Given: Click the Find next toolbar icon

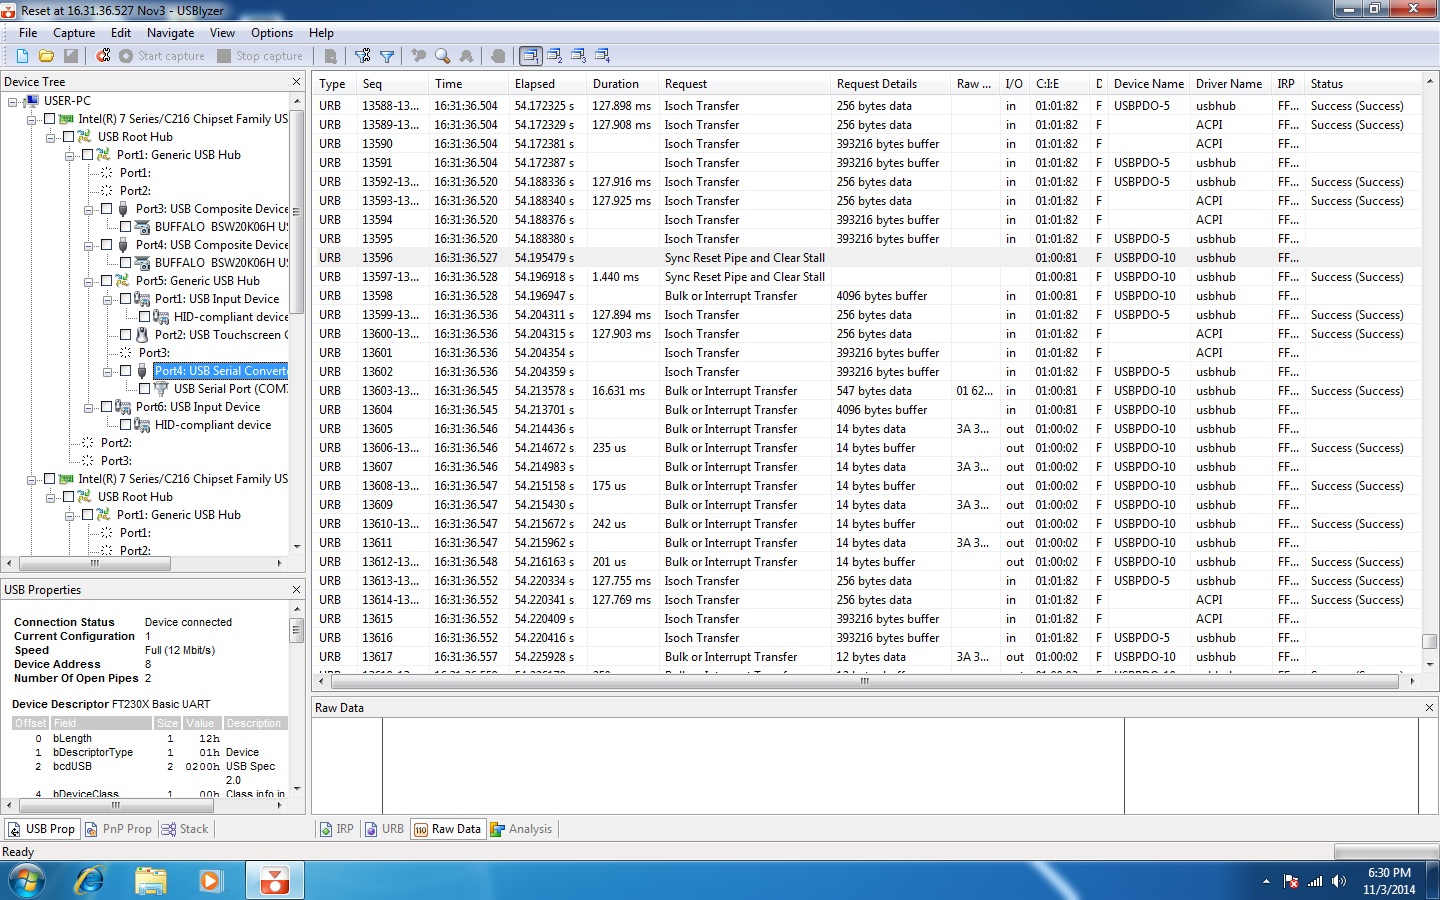Looking at the screenshot, I should 466,56.
